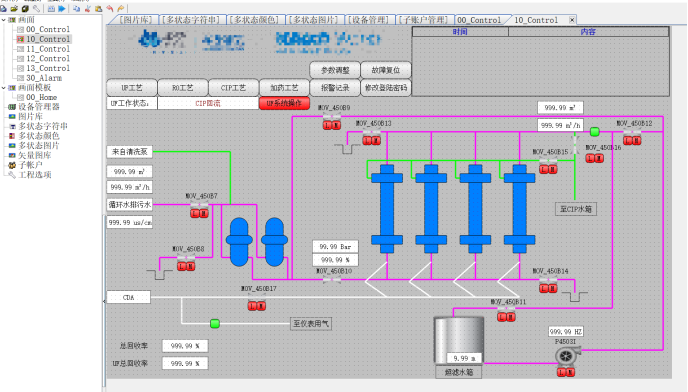The width and height of the screenshot is (688, 392).
Task: Click the scissors cut toolbar icon
Action: pos(88,8)
